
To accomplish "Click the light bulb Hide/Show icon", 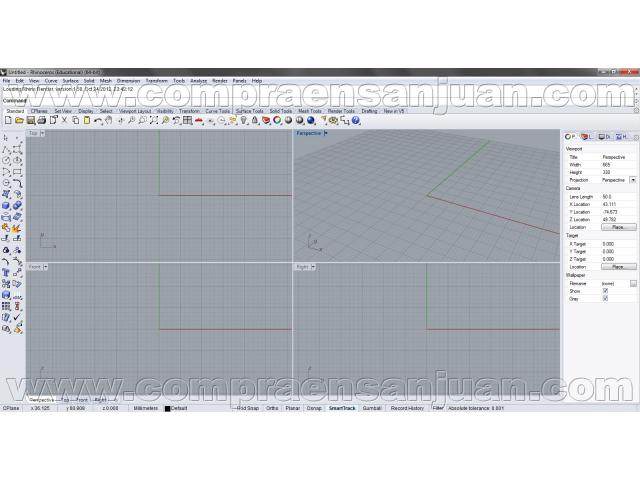I will click(x=244, y=120).
